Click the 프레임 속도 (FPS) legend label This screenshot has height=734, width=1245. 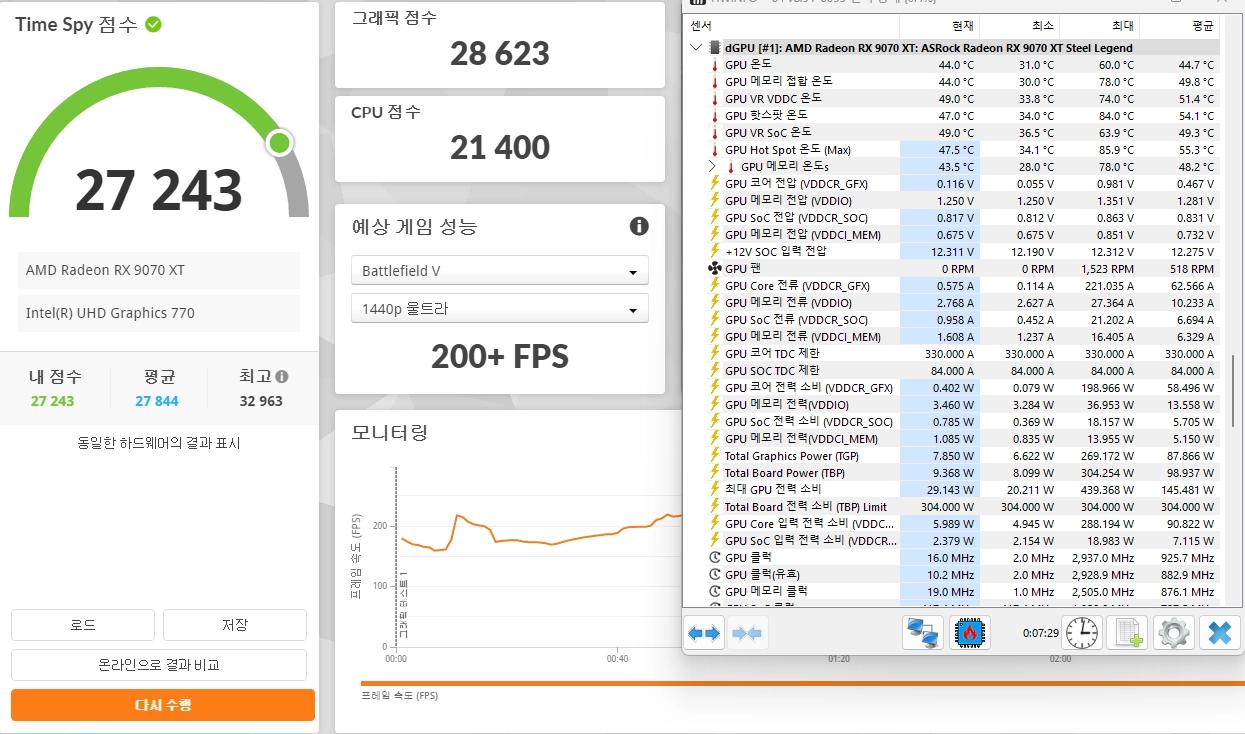tap(399, 696)
